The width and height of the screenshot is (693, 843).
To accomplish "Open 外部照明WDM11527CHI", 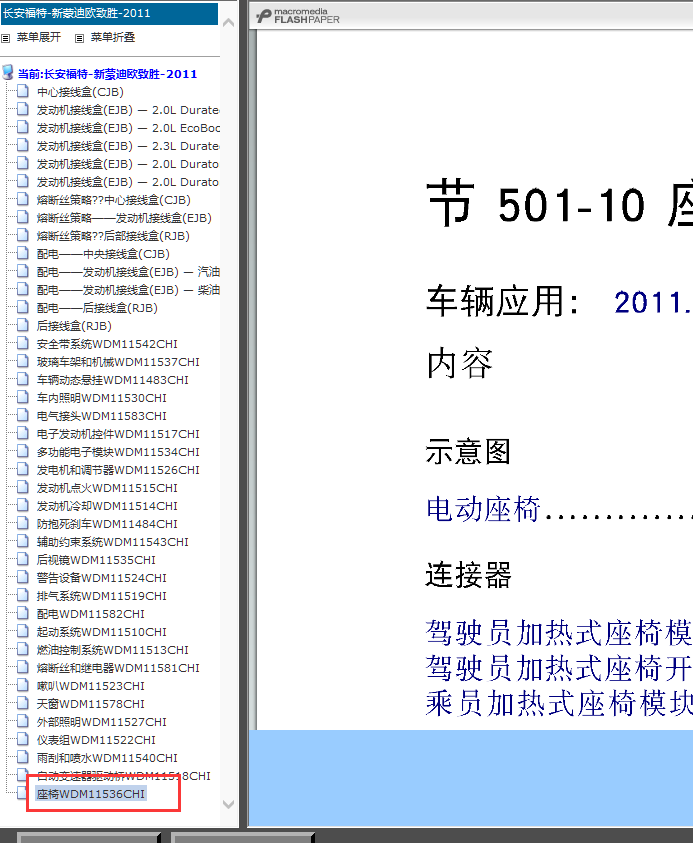I will tap(102, 722).
